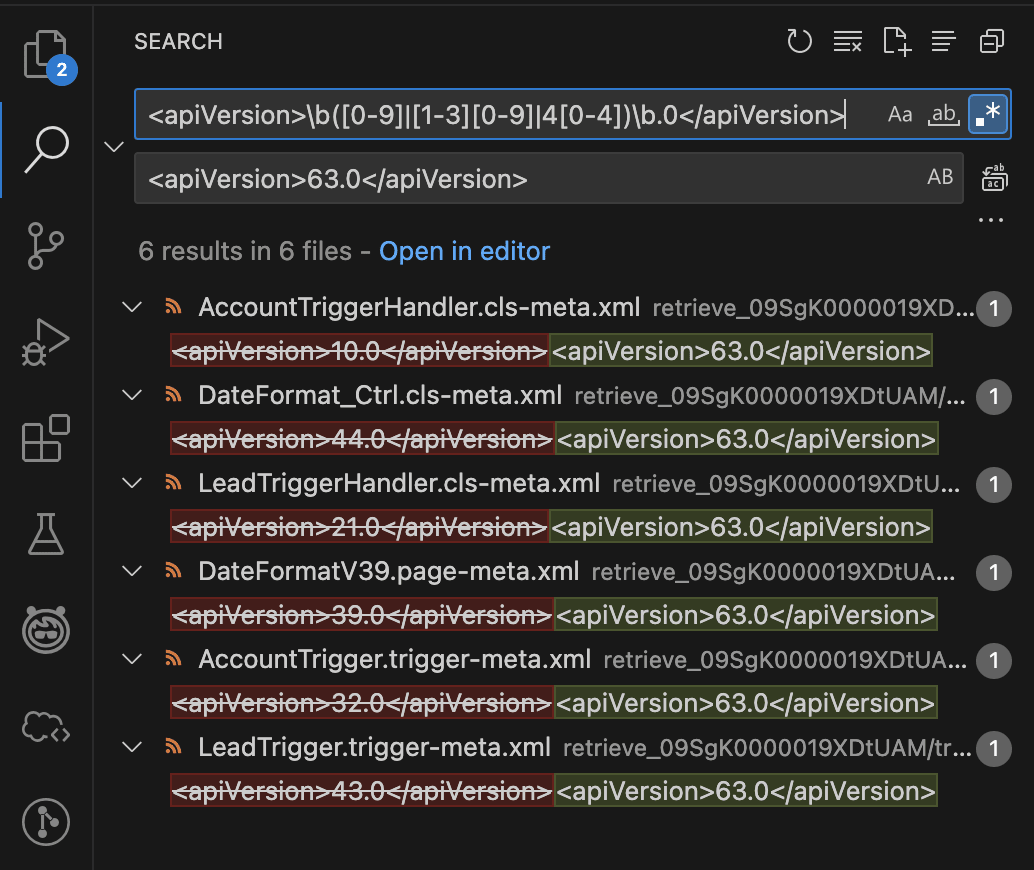The width and height of the screenshot is (1034, 870).
Task: Open a new search editor
Action: pos(896,41)
